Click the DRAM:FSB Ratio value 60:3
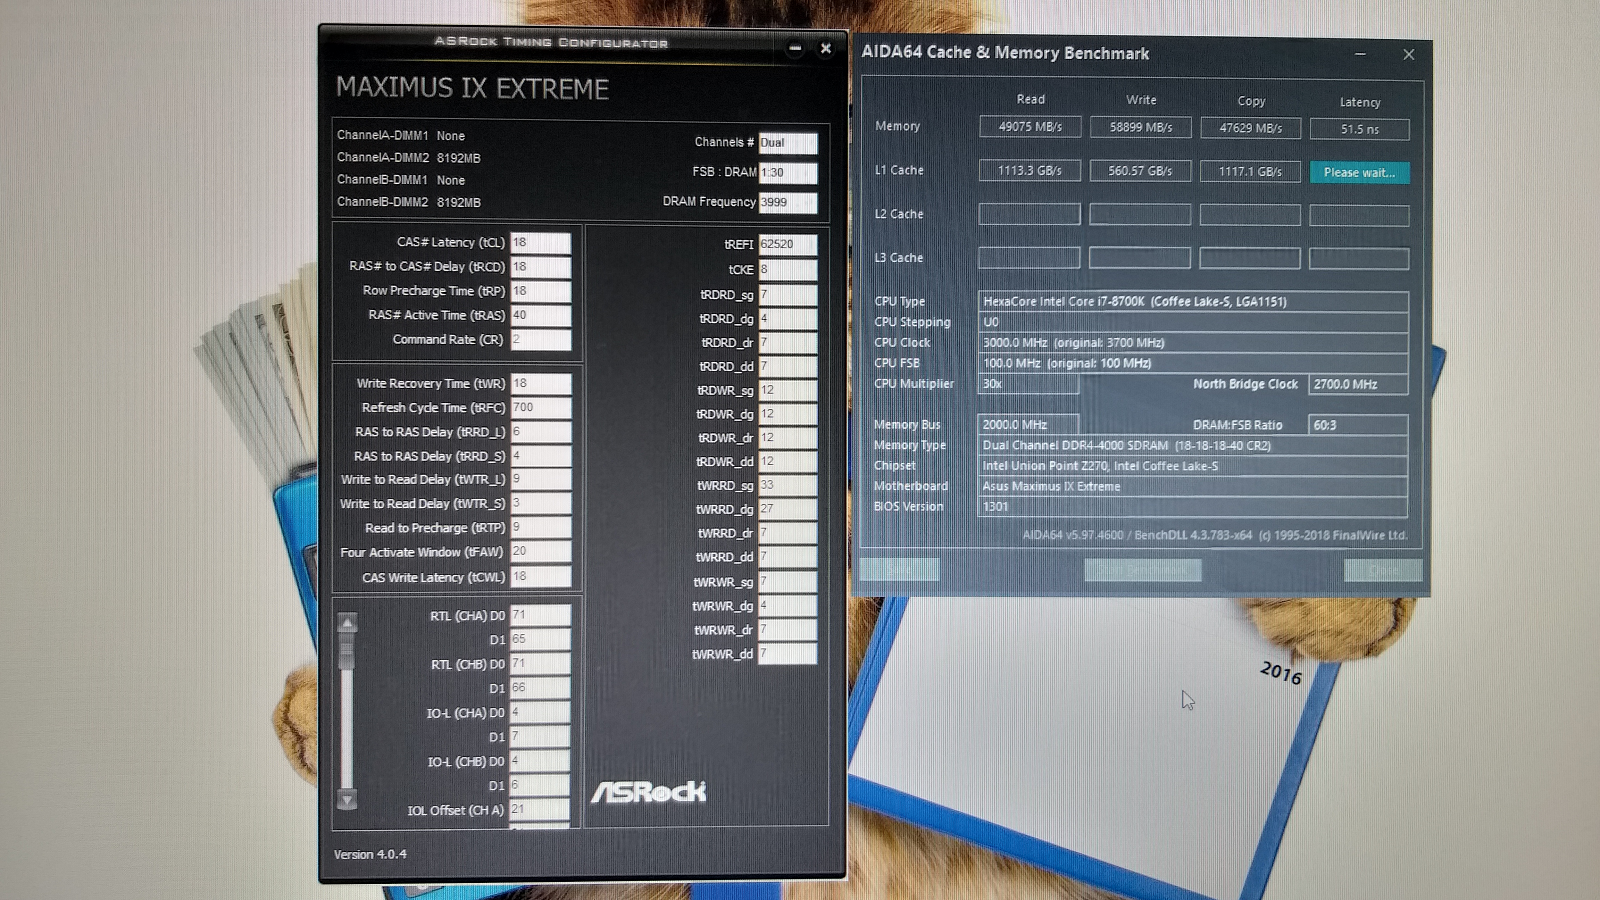 pyautogui.click(x=1359, y=425)
